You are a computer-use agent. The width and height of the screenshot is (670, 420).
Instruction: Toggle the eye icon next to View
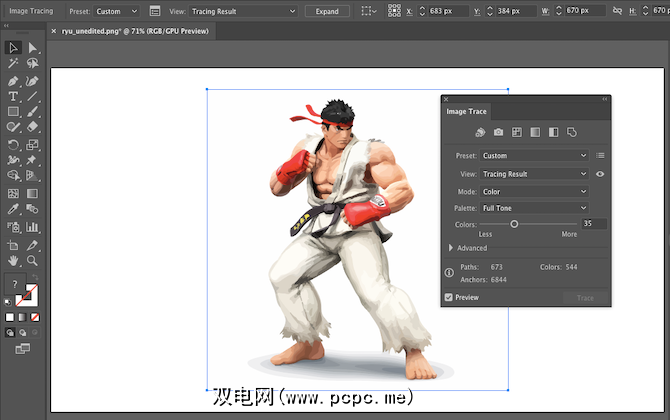coord(600,174)
